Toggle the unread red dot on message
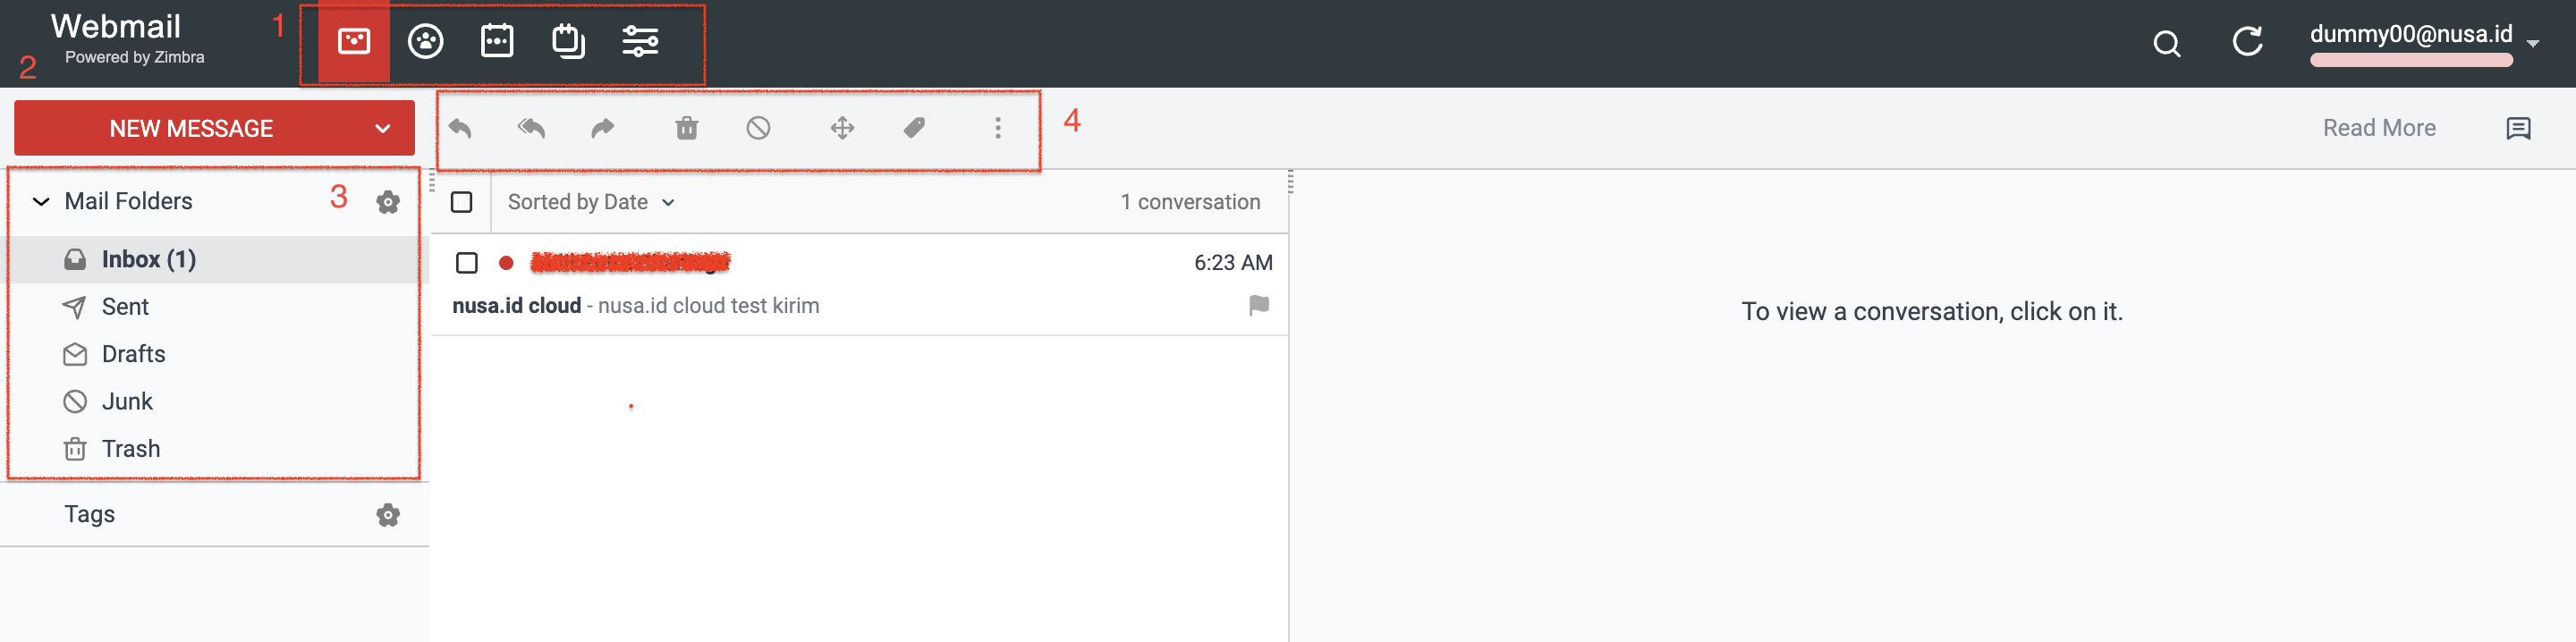Viewport: 2576px width, 642px height. pyautogui.click(x=506, y=263)
